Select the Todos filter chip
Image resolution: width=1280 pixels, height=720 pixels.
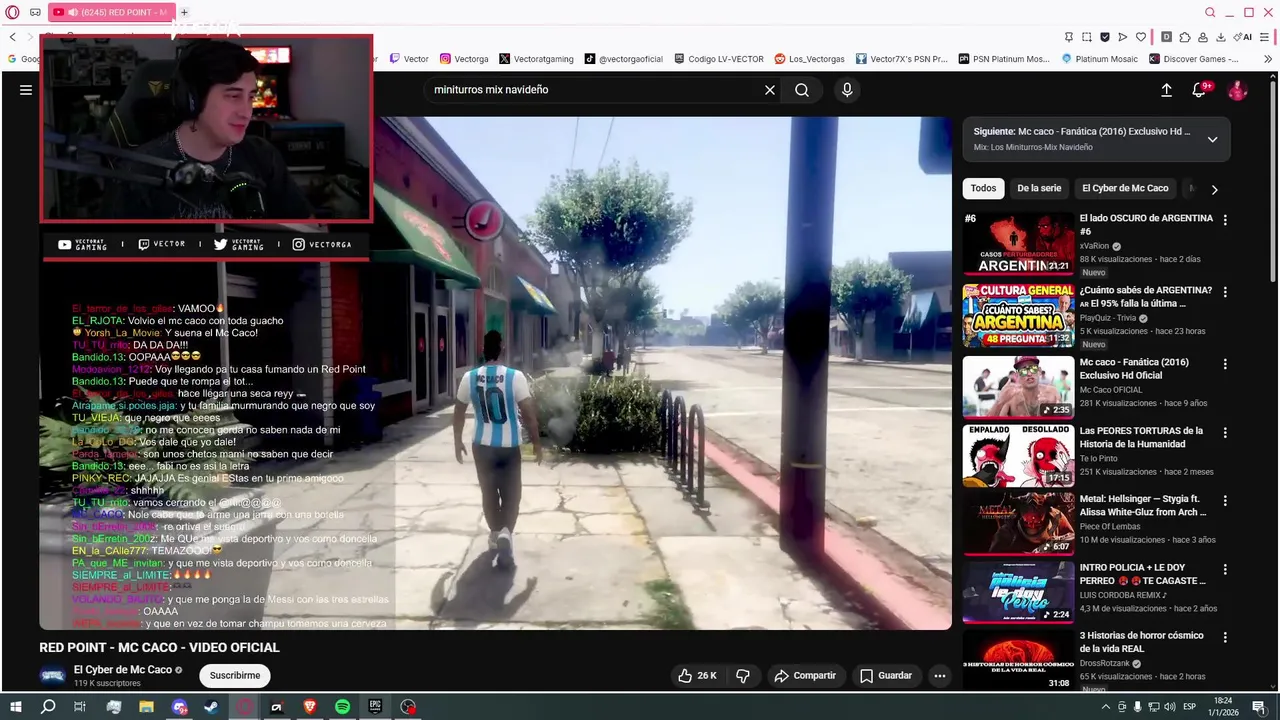coord(983,188)
